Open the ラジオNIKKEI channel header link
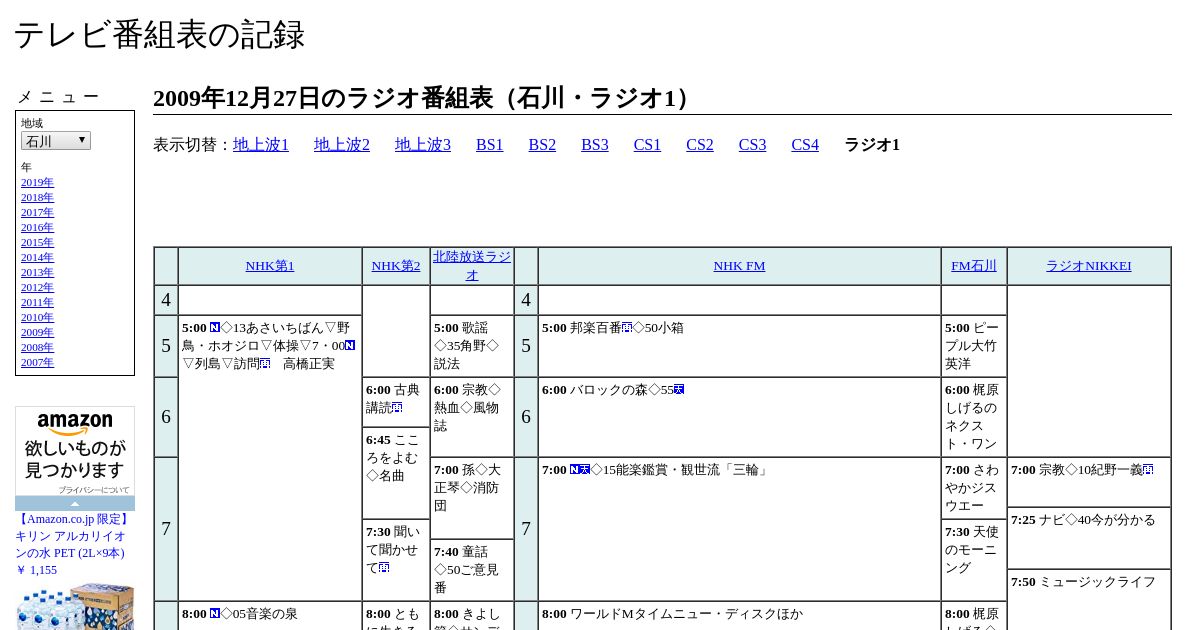Viewport: 1200px width, 630px height. click(x=1089, y=266)
